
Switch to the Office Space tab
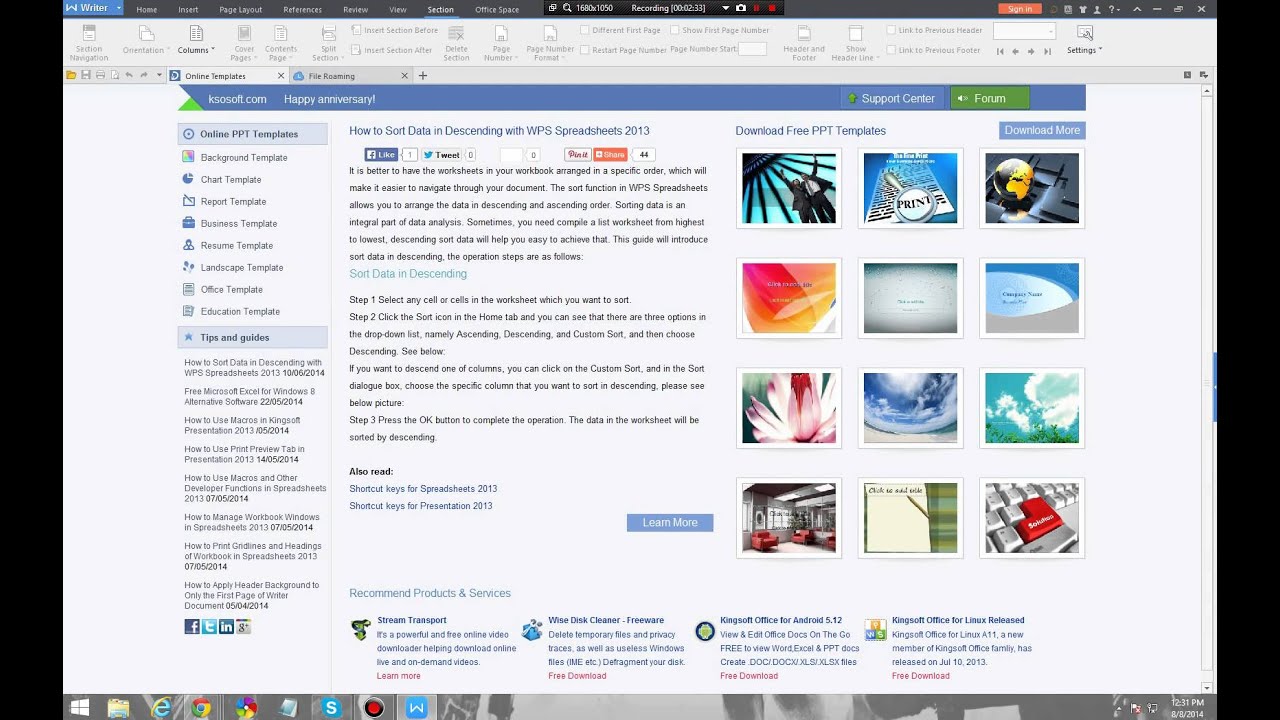click(x=497, y=9)
